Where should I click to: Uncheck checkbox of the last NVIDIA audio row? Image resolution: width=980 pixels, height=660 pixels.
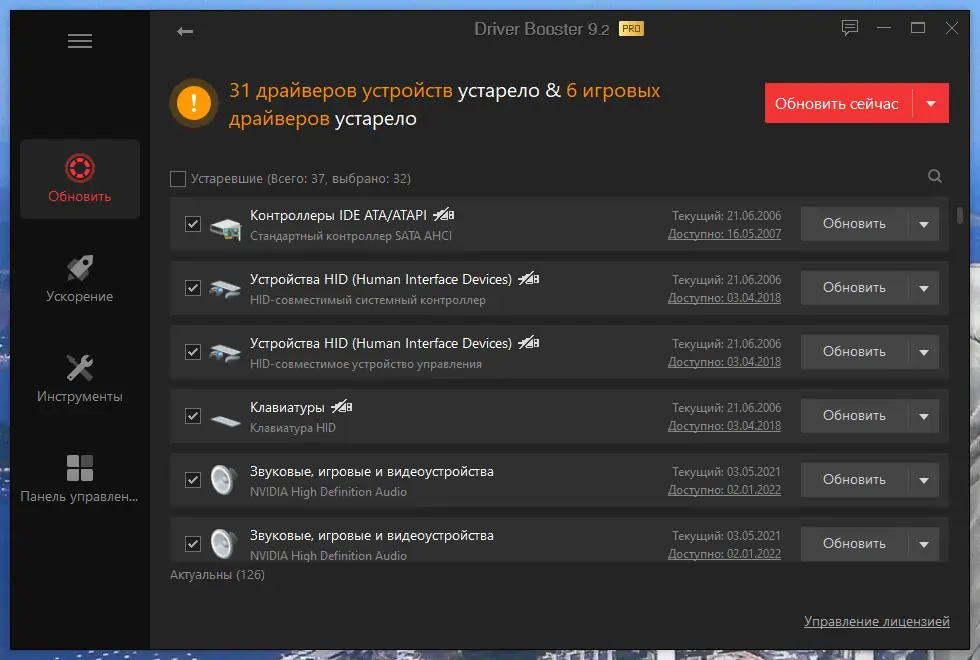(193, 544)
